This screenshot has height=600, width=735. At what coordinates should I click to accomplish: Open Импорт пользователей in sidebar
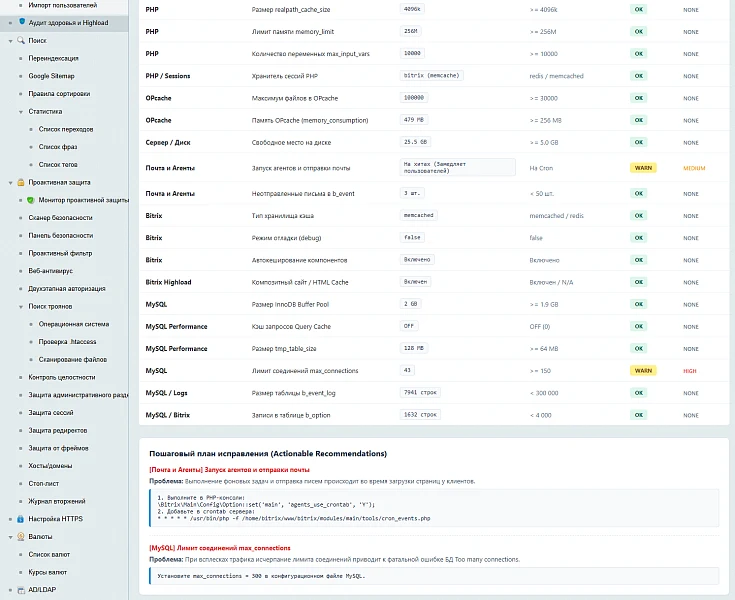click(63, 5)
